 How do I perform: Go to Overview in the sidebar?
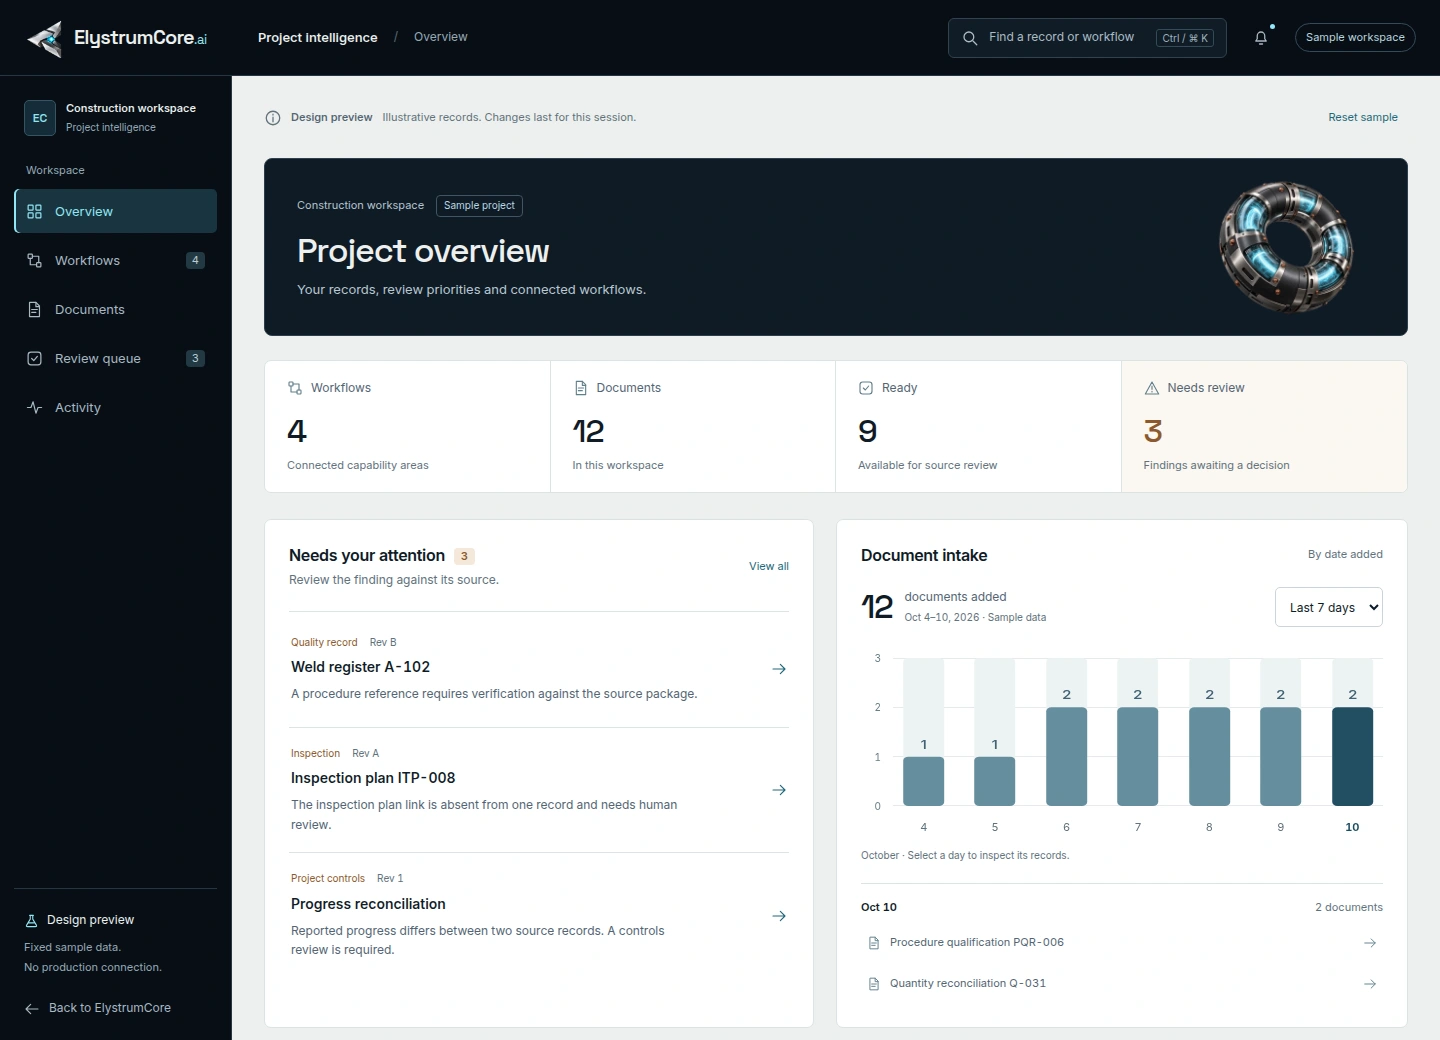pos(116,211)
